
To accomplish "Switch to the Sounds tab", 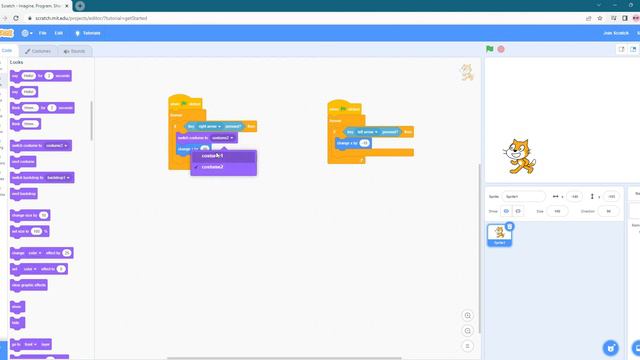I will click(74, 51).
